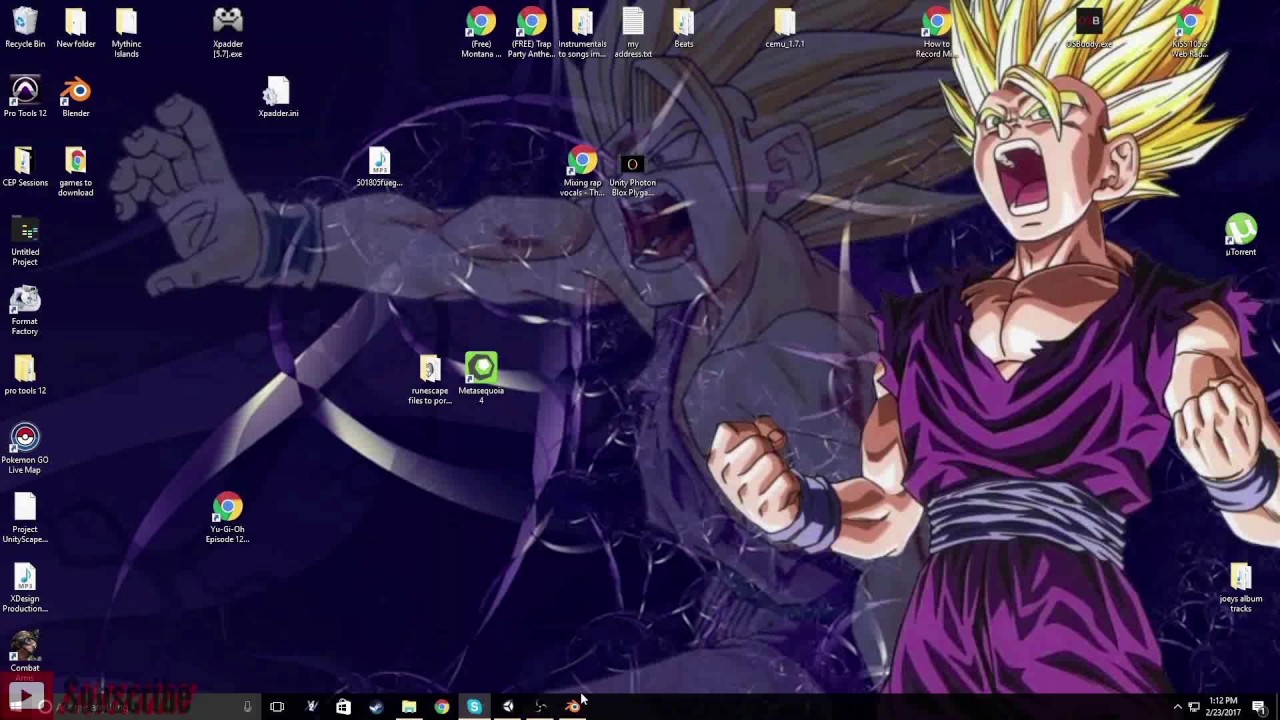Open Task View from the taskbar

(x=277, y=707)
